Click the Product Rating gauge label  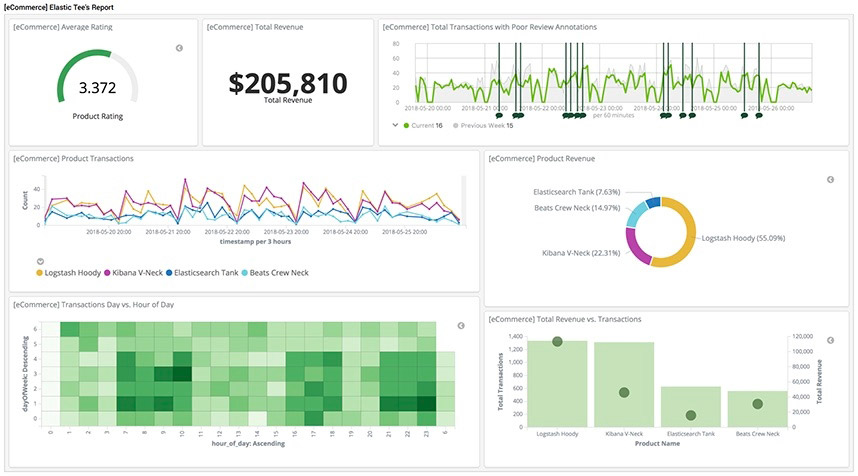click(x=97, y=116)
